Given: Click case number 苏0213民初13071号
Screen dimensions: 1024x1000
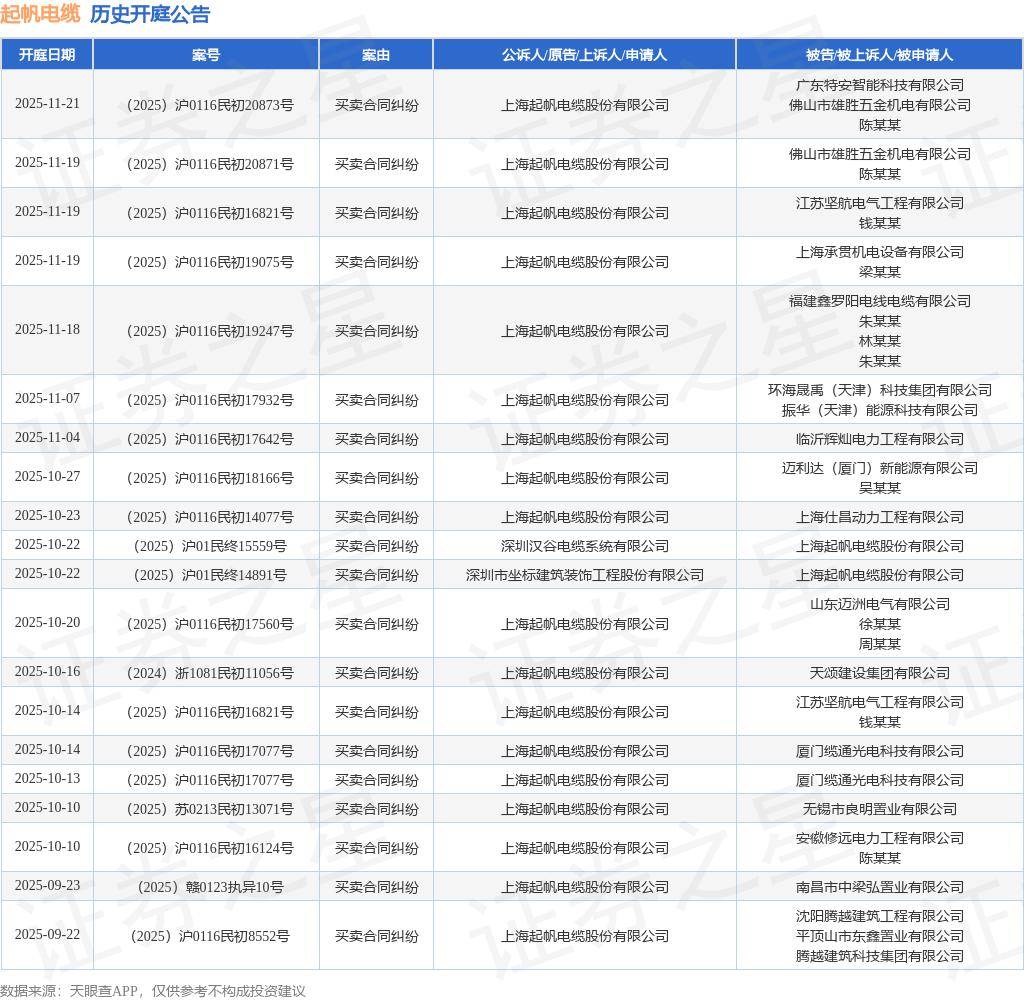Looking at the screenshot, I should pos(210,809).
